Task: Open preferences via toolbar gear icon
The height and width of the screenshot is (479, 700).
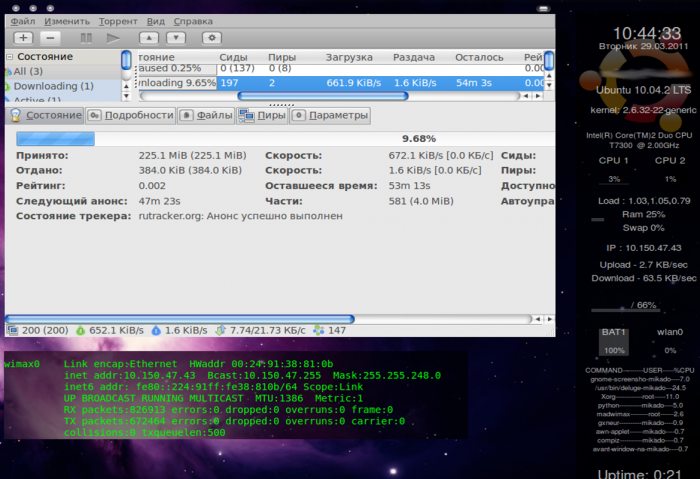Action: (x=211, y=38)
